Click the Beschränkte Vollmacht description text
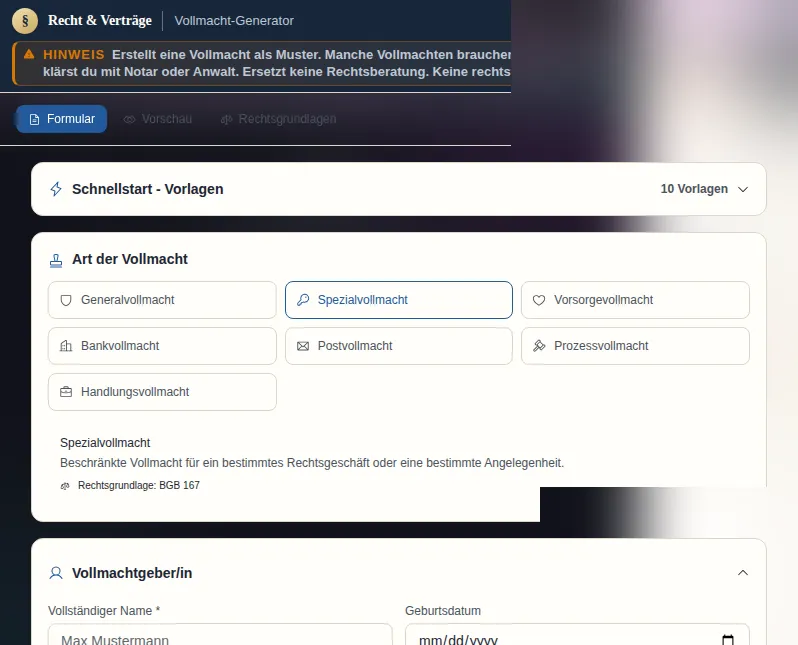This screenshot has height=645, width=798. point(312,463)
